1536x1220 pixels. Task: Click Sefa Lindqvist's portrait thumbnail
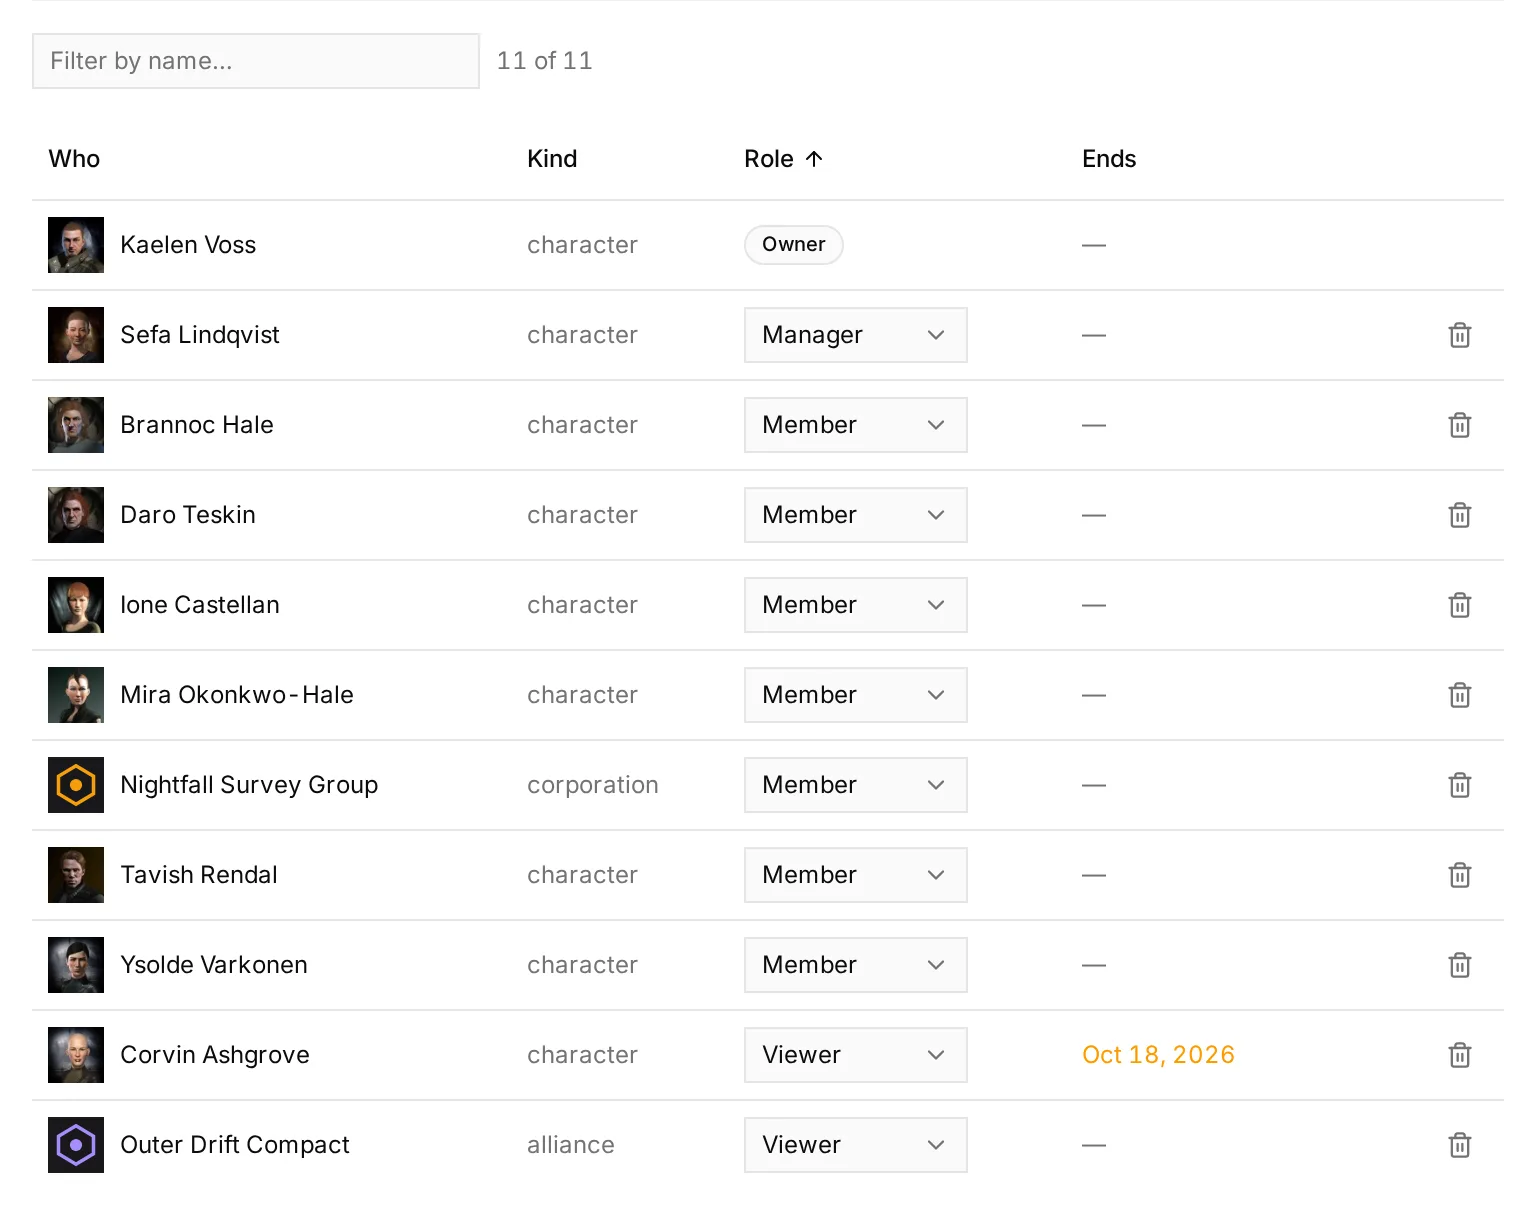point(76,335)
